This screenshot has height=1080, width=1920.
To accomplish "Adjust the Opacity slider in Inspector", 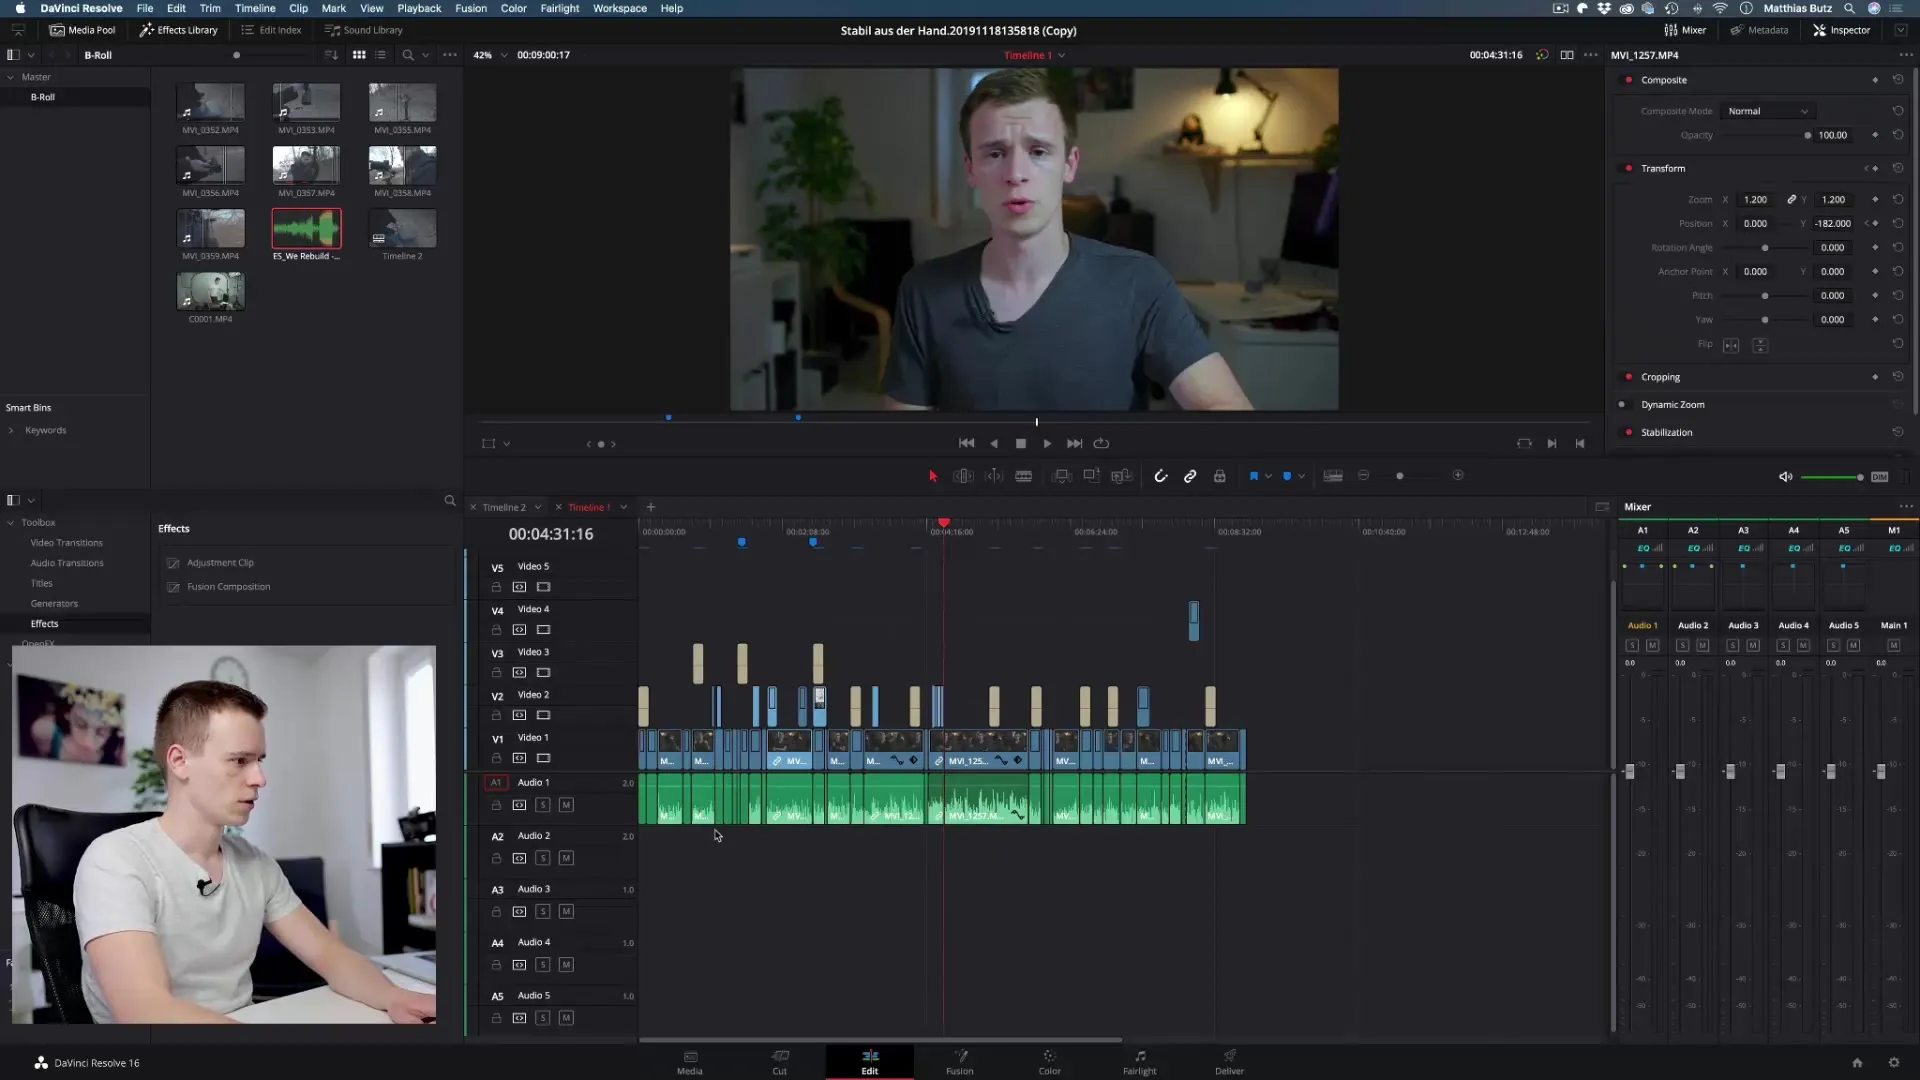I will click(x=1806, y=135).
